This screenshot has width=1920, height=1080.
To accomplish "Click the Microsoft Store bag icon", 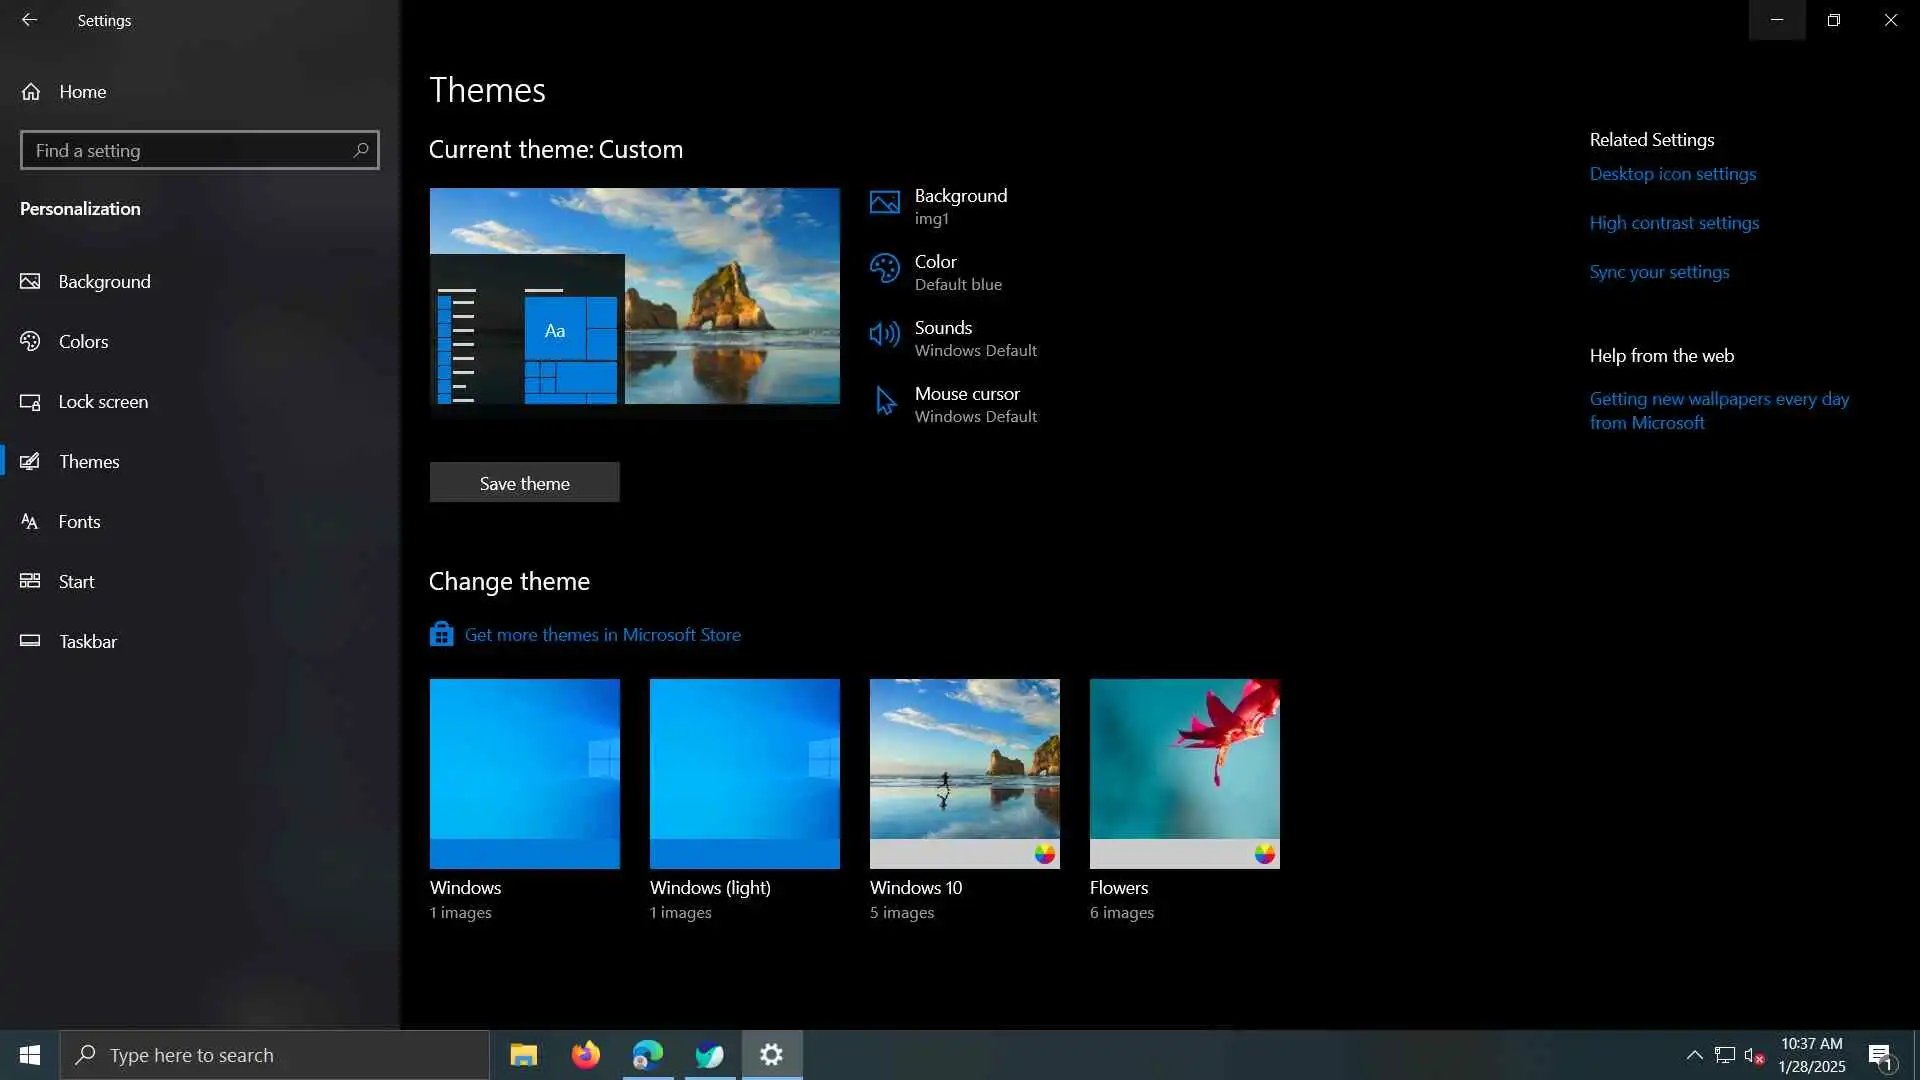I will point(441,635).
